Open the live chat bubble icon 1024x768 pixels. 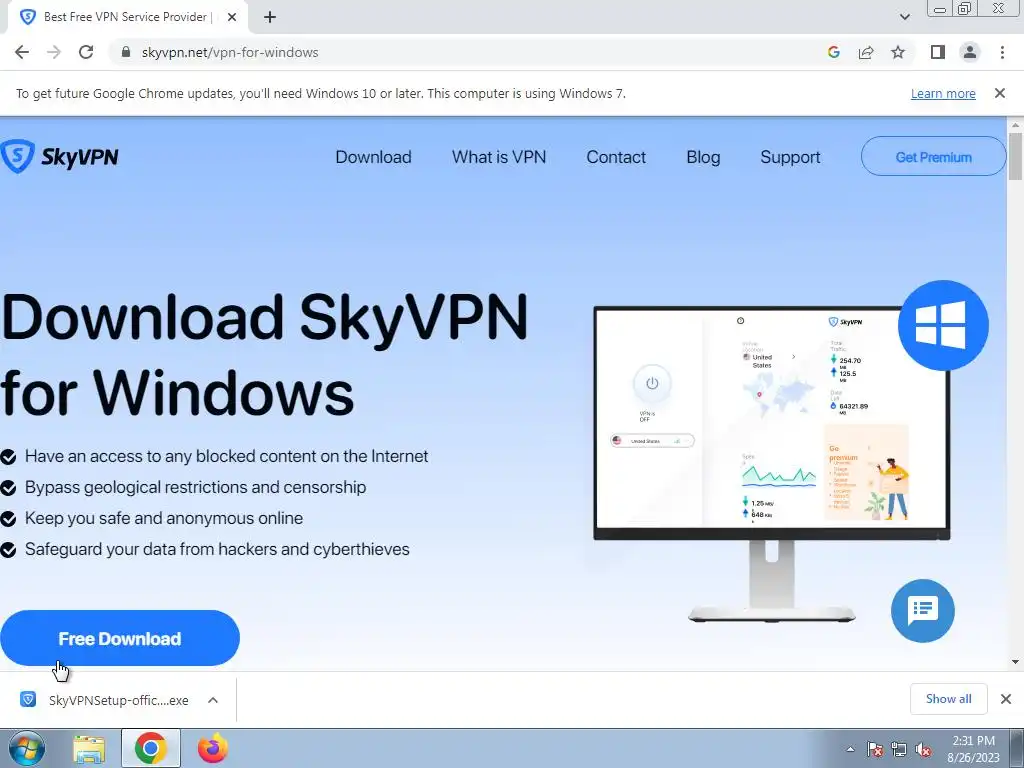(923, 611)
